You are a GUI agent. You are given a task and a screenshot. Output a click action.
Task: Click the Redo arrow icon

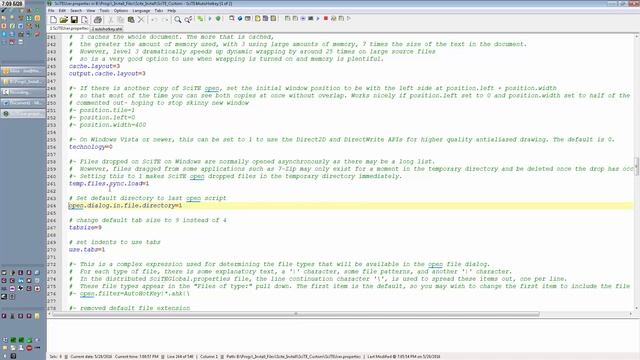(x=164, y=19)
